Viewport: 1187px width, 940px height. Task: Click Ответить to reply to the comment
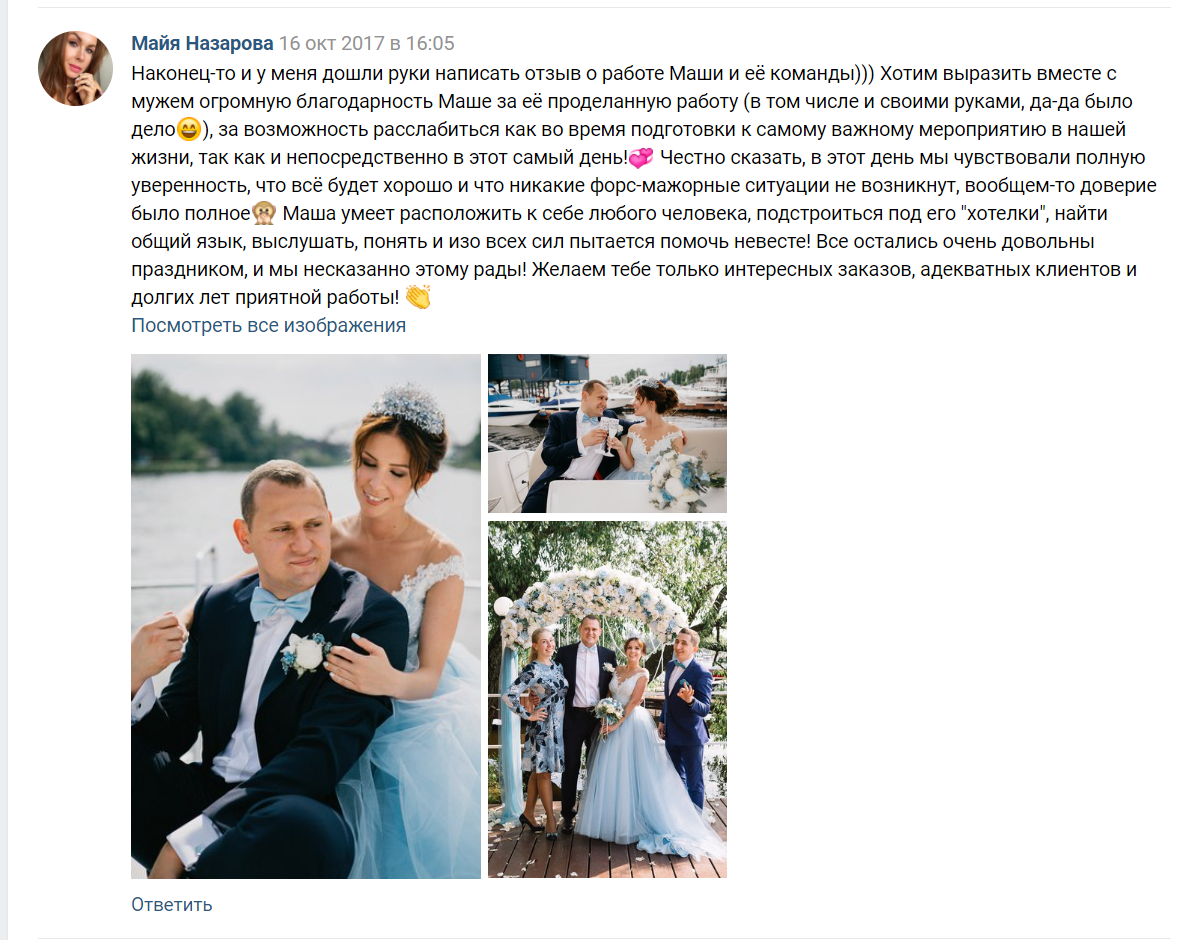172,904
